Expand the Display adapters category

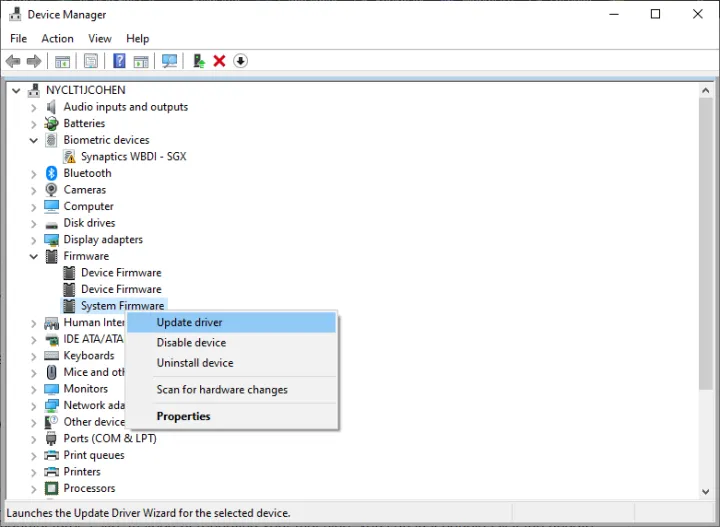[x=34, y=240]
